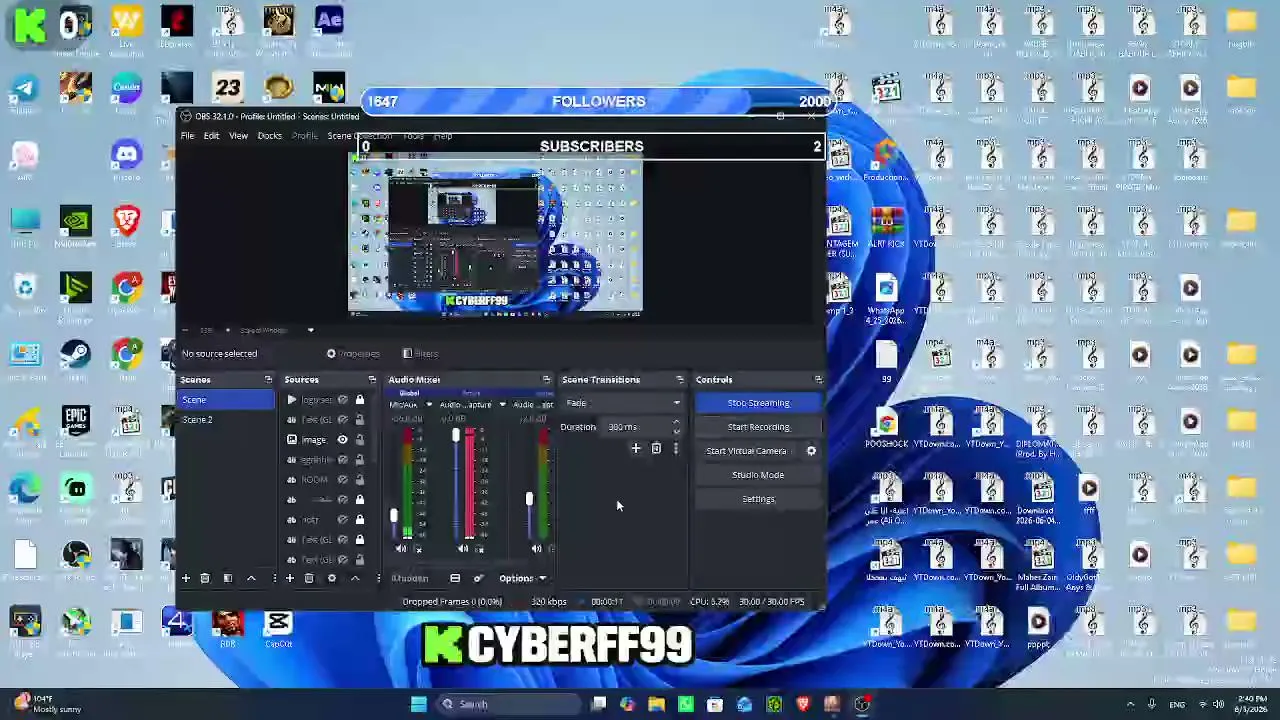Toggle the lock on the ROOM source
The width and height of the screenshot is (1280, 720).
point(360,480)
